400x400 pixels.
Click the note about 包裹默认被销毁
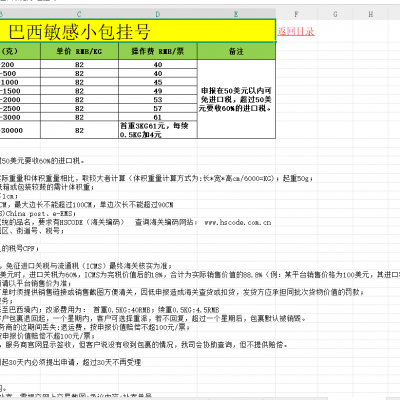pos(153,318)
